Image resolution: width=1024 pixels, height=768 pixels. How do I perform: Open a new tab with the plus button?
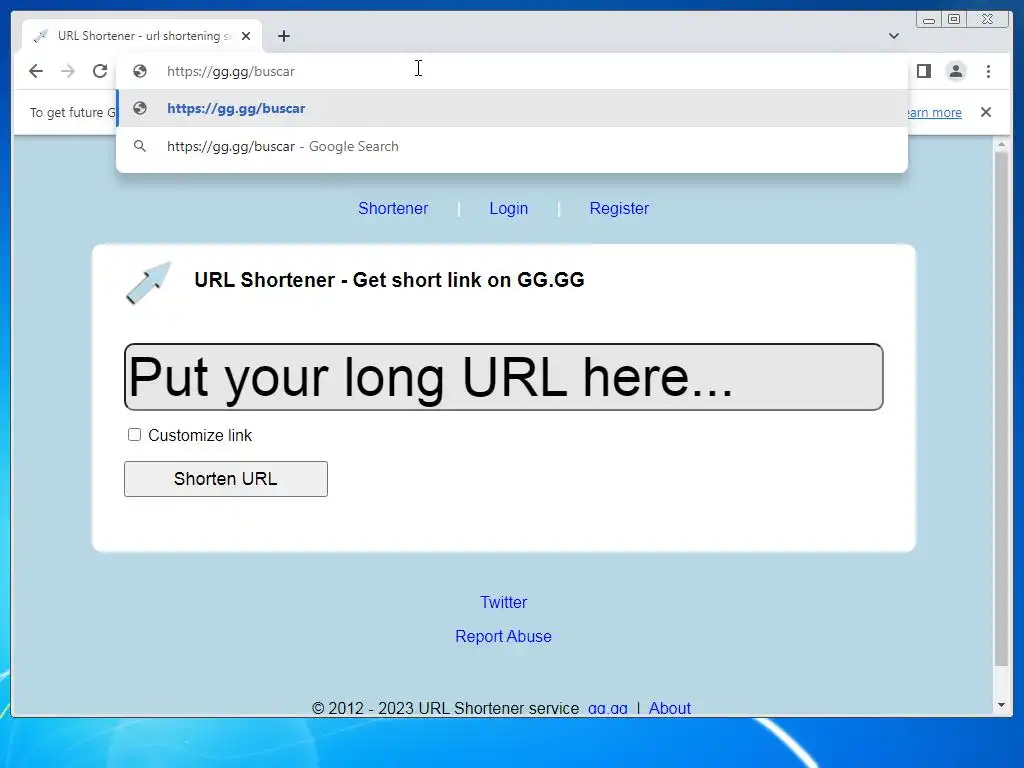click(283, 36)
